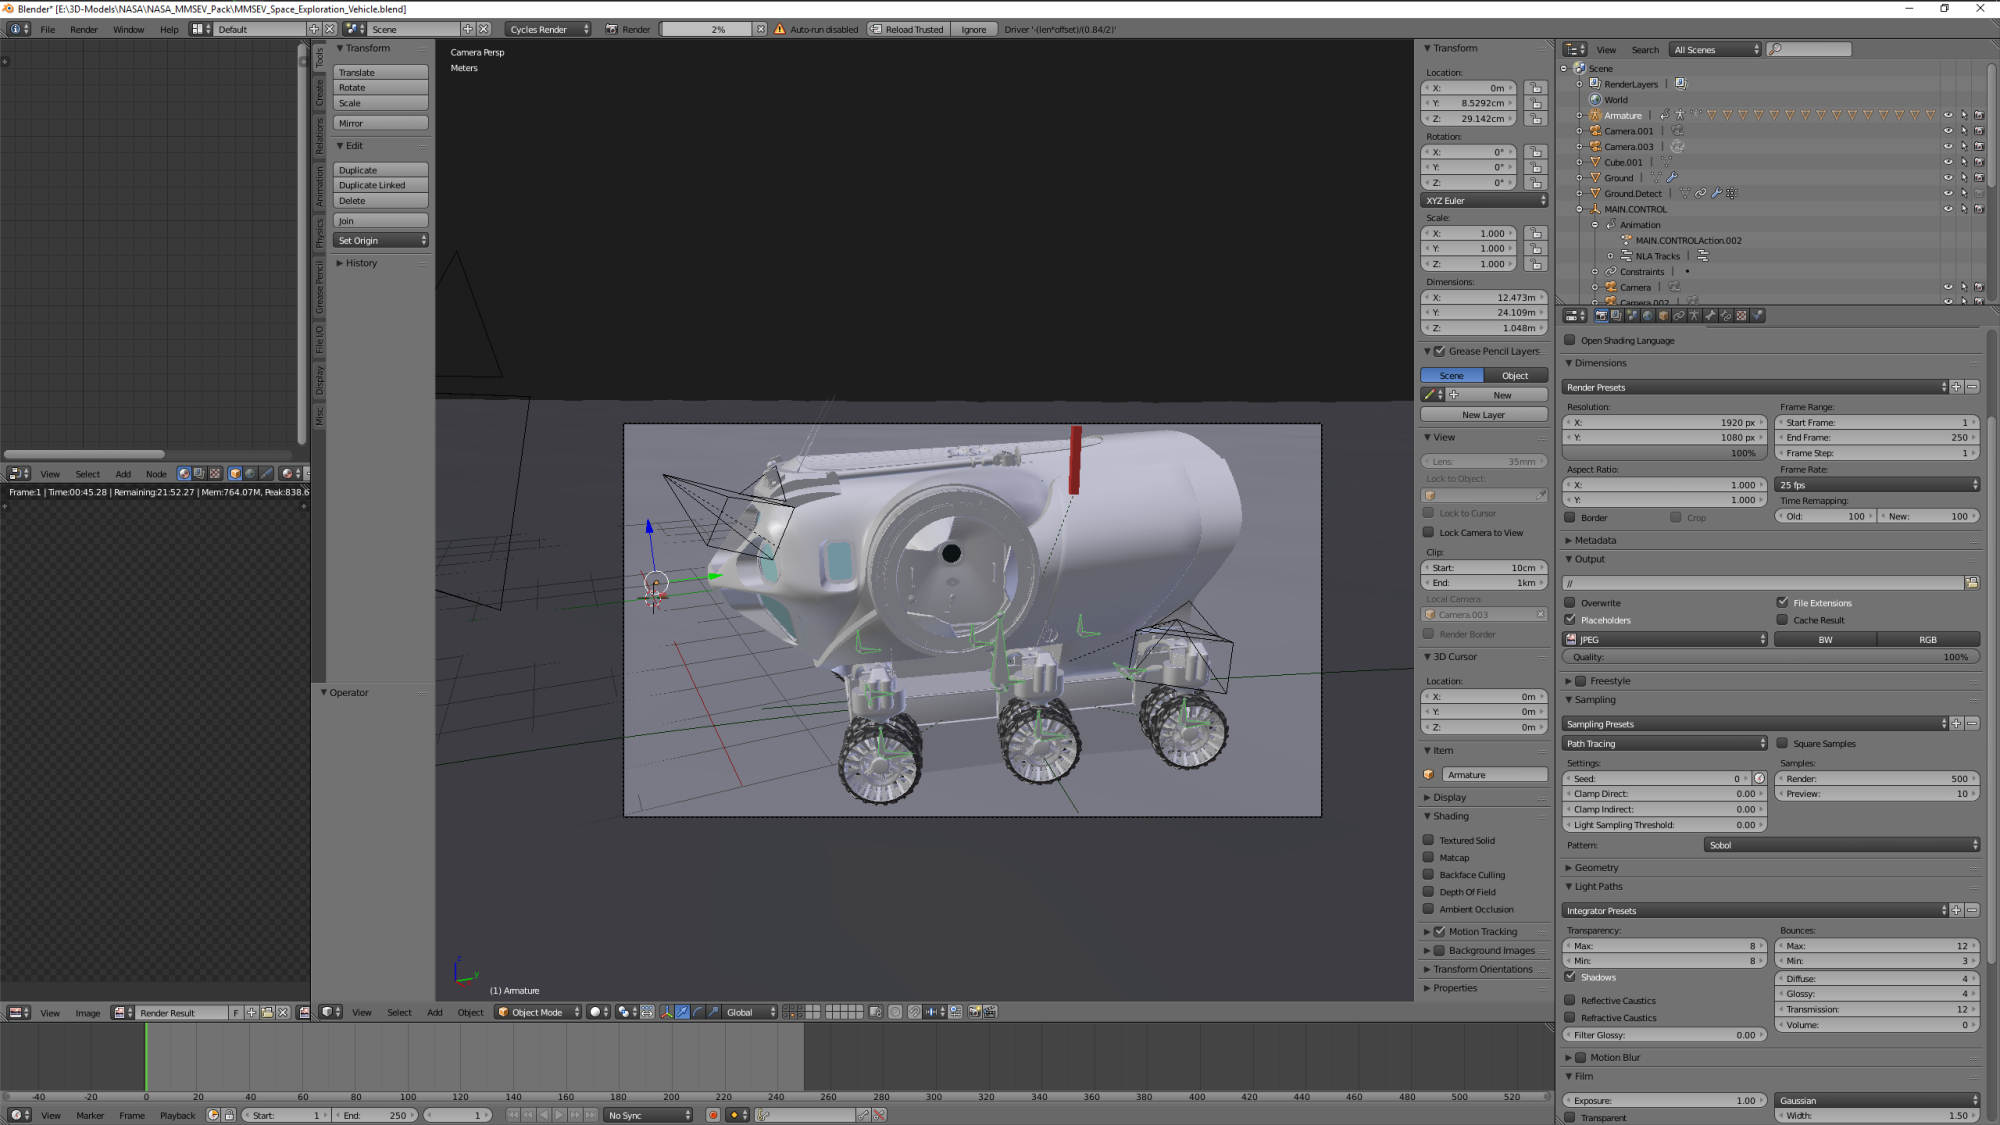Viewport: 2000px width, 1125px height.
Task: Open the Object properties tab cube icon
Action: (x=1663, y=315)
